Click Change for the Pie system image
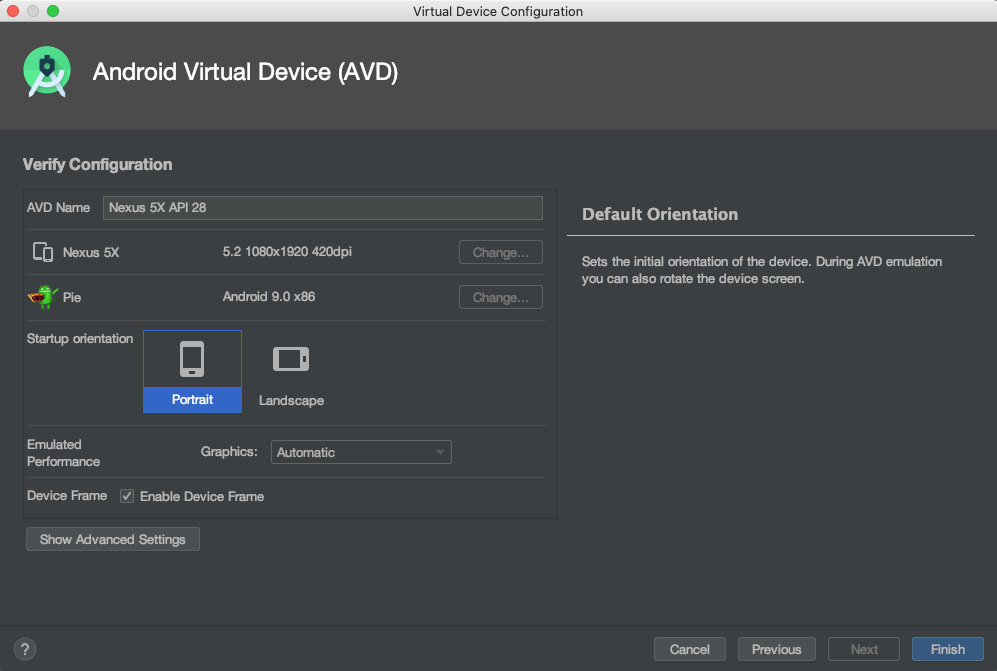 (x=500, y=298)
